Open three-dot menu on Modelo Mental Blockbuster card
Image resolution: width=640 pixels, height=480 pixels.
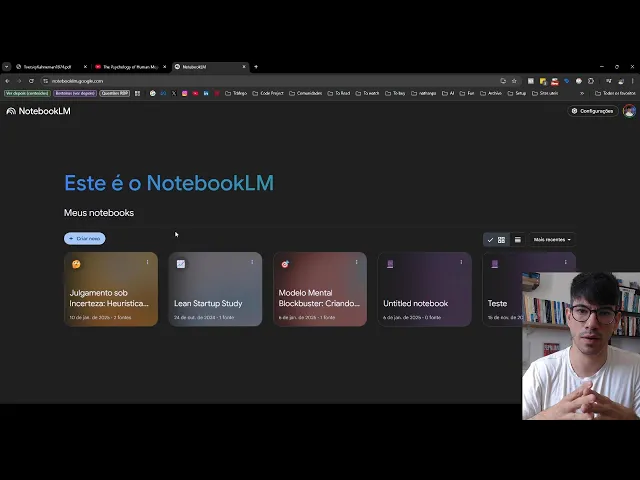pyautogui.click(x=356, y=262)
